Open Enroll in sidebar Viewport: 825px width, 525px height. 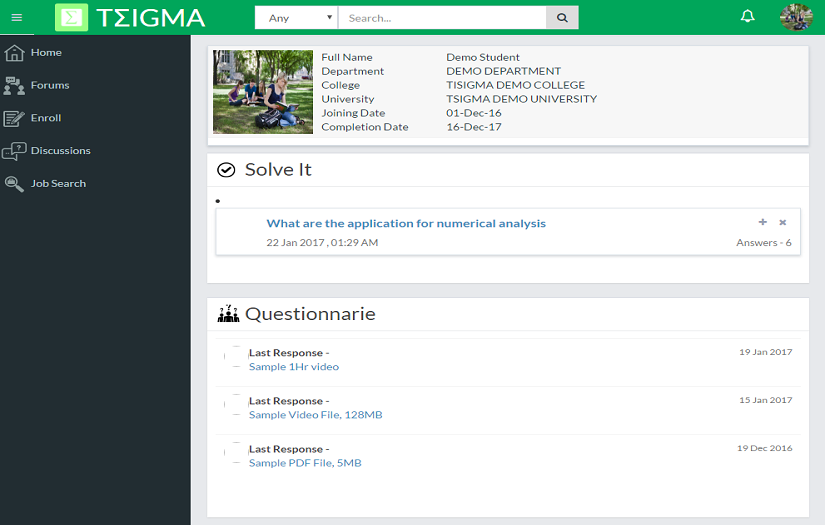tap(46, 118)
